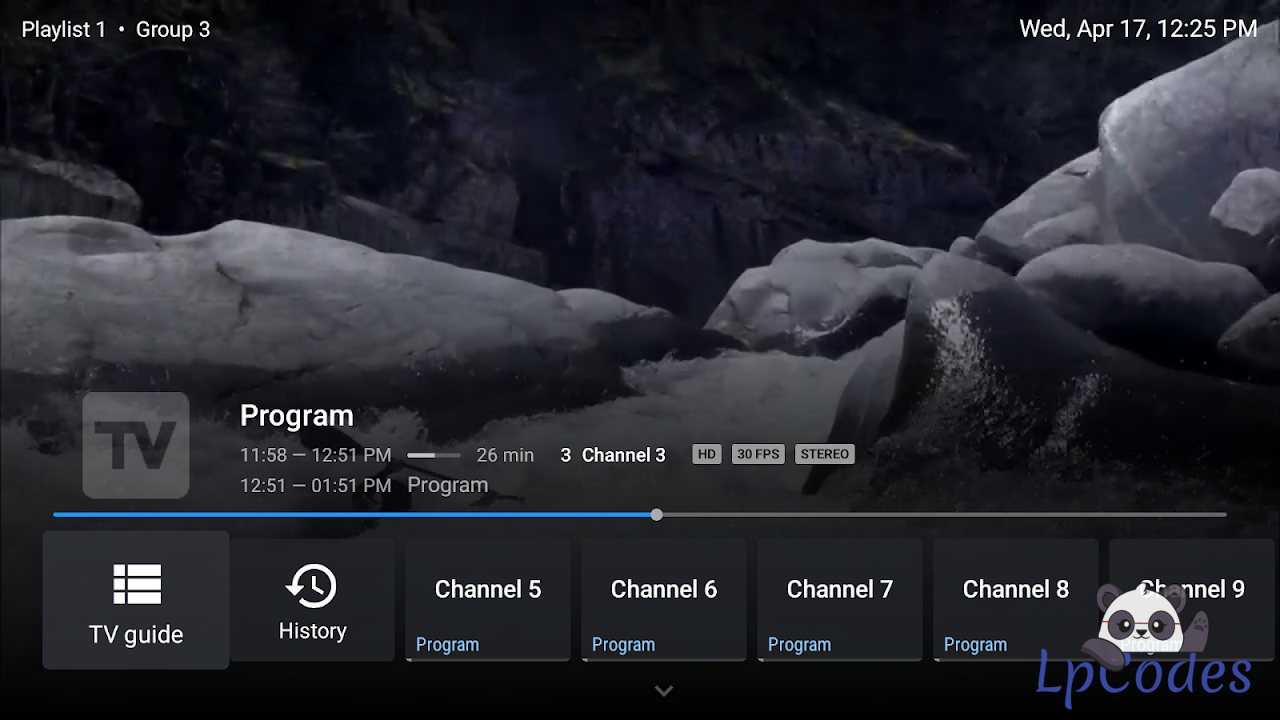This screenshot has width=1280, height=720.
Task: Open the History clock icon
Action: [x=312, y=586]
